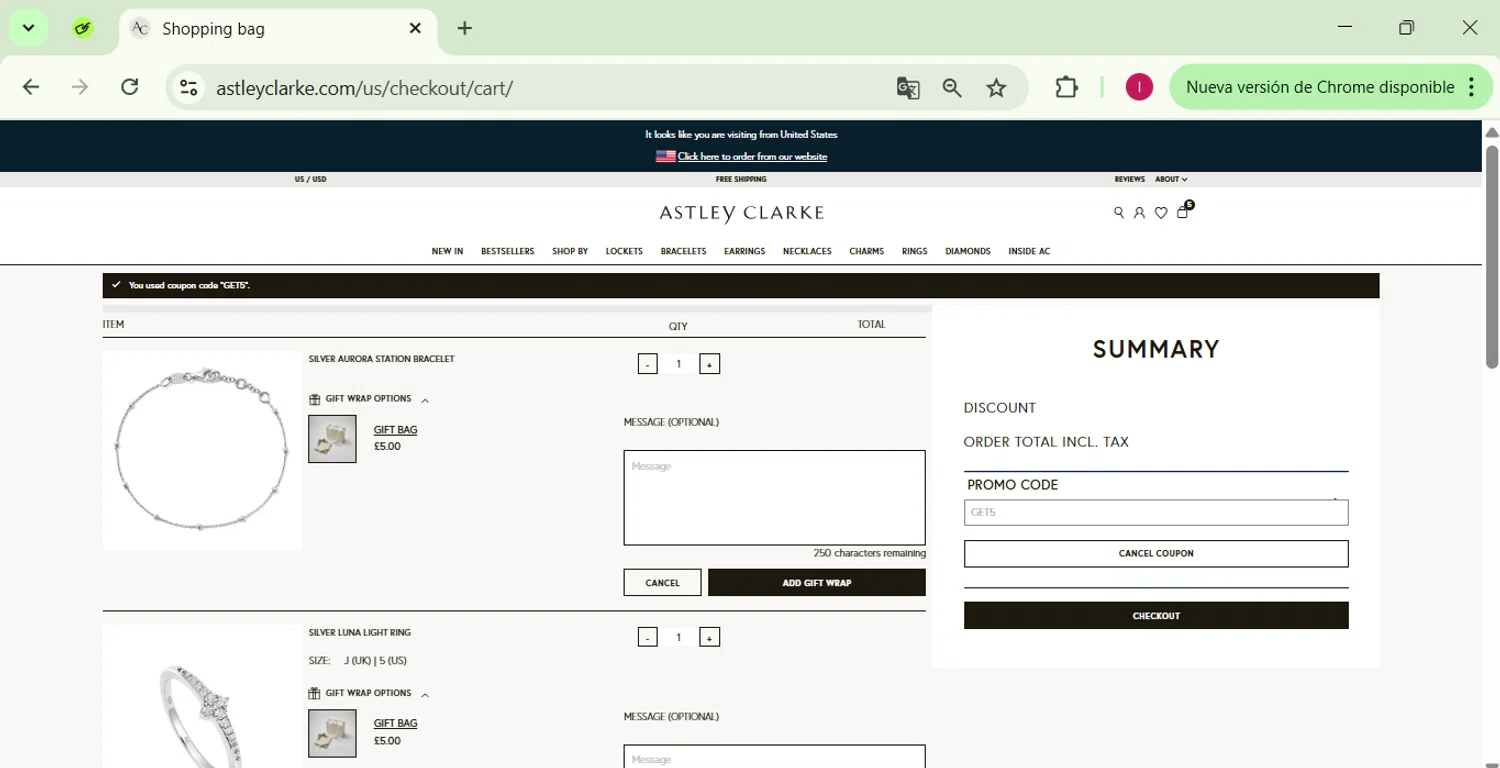This screenshot has height=768, width=1500.
Task: Open the Rings menu
Action: pos(914,252)
